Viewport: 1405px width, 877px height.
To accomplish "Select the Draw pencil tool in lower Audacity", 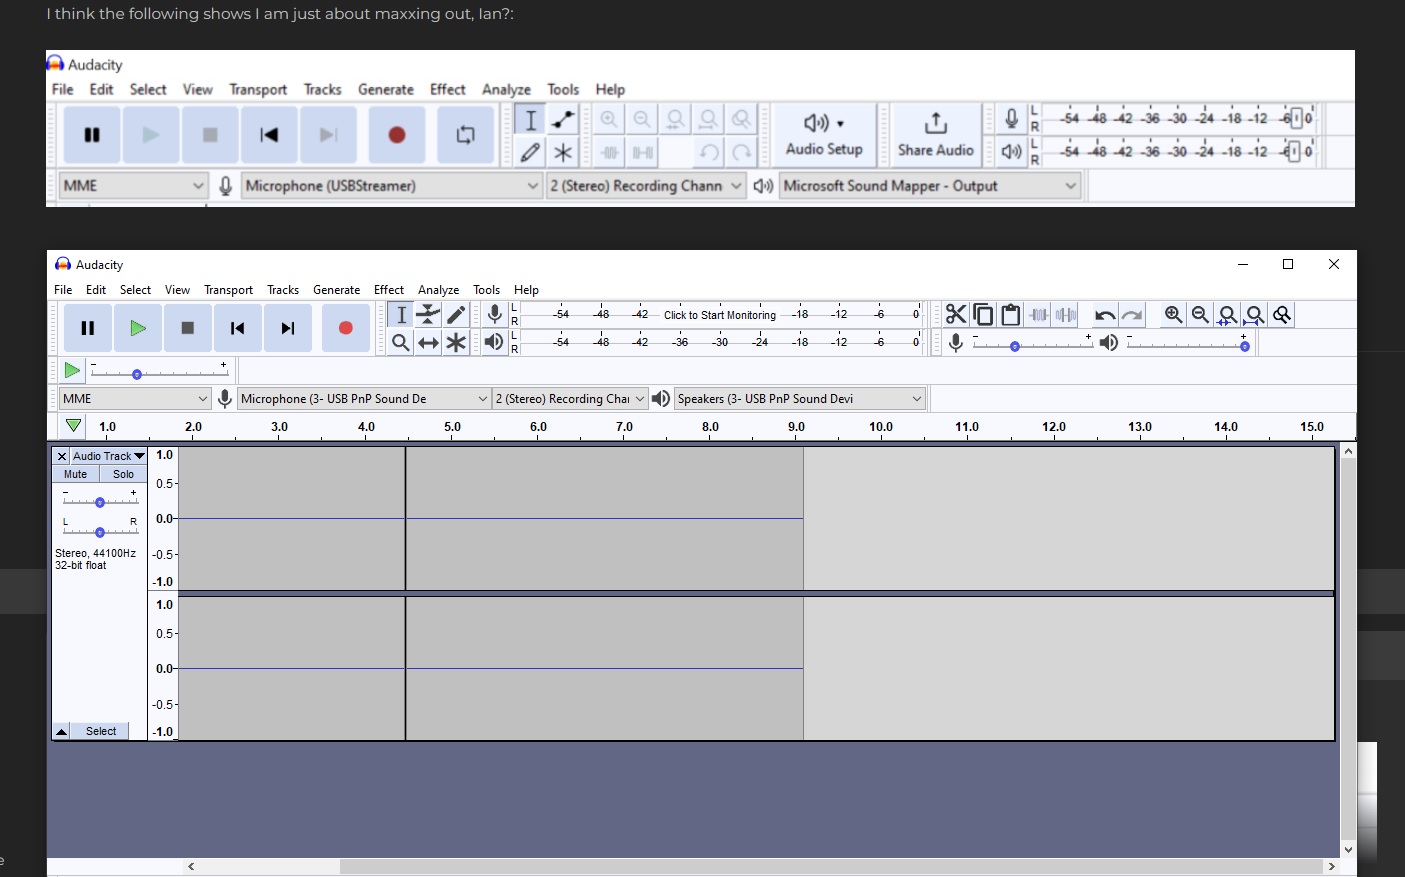I will click(x=456, y=314).
